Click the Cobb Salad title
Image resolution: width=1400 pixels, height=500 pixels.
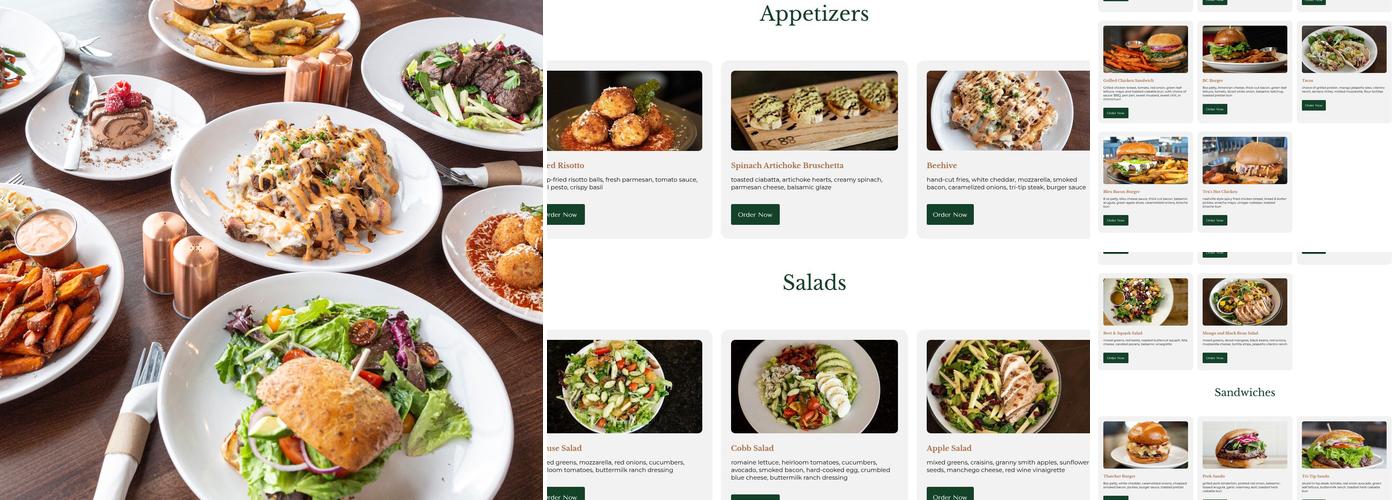pyautogui.click(x=752, y=448)
